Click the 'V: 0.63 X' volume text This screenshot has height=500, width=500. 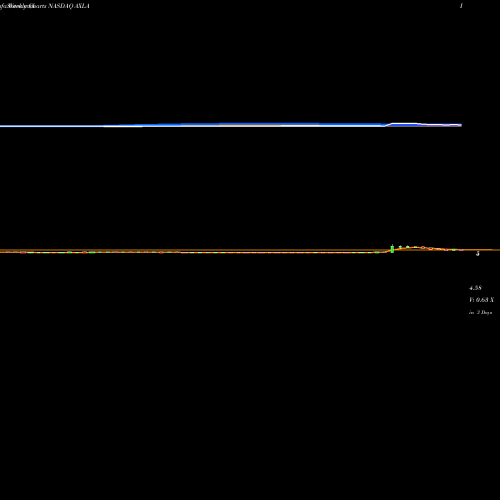tap(481, 300)
